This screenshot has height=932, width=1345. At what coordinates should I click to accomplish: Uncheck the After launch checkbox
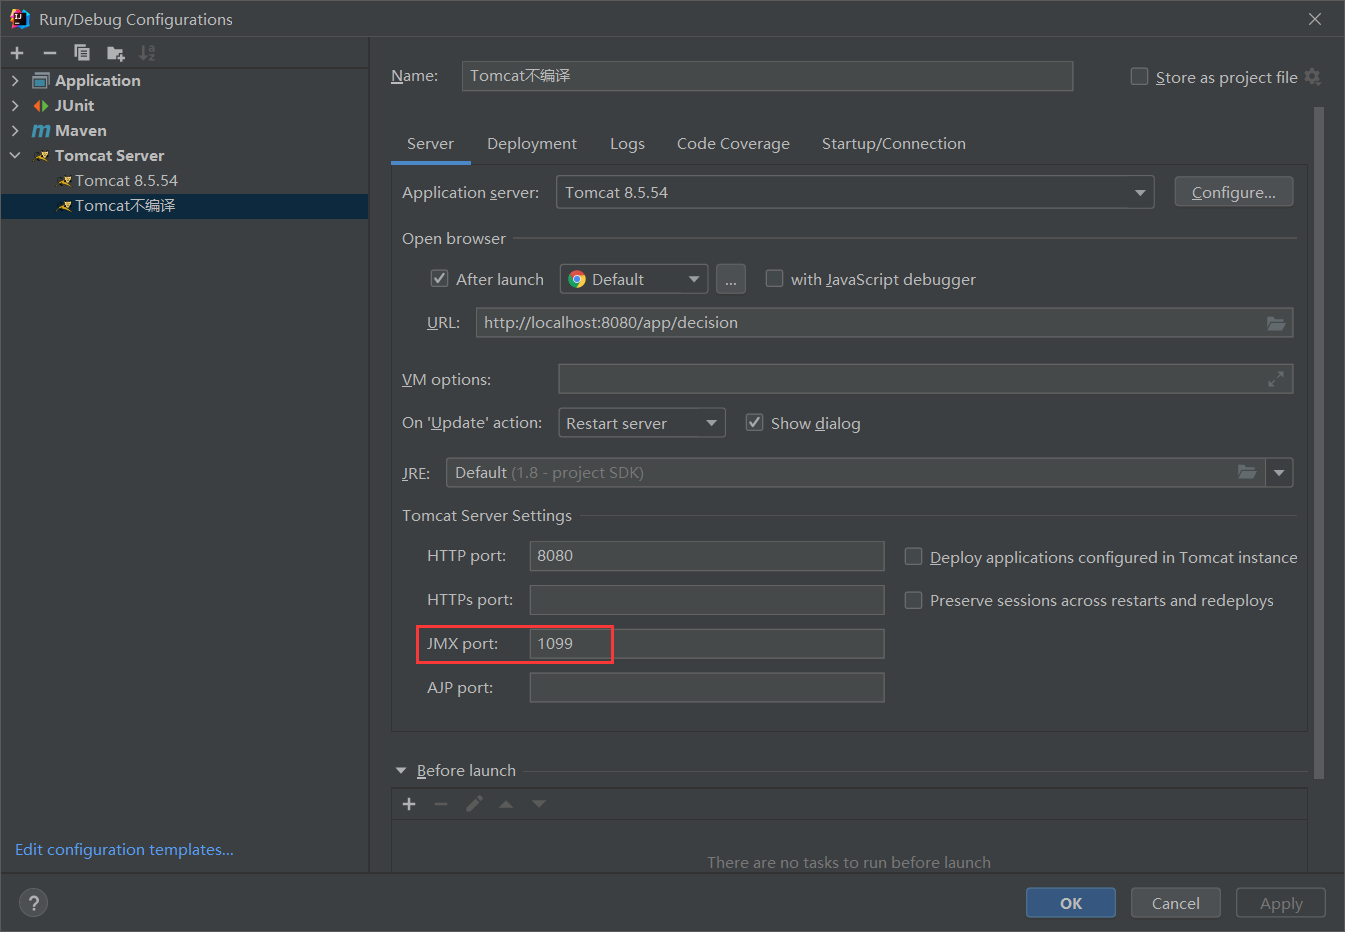[439, 279]
